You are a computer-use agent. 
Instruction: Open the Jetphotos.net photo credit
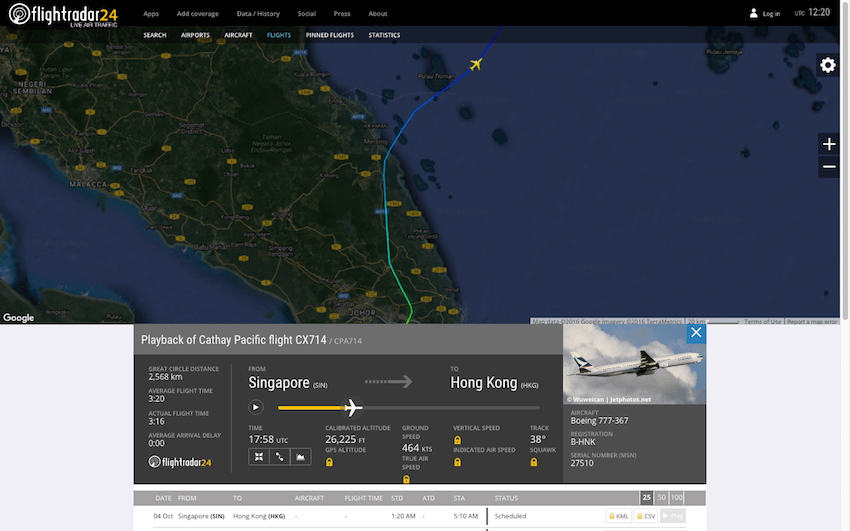pos(609,399)
